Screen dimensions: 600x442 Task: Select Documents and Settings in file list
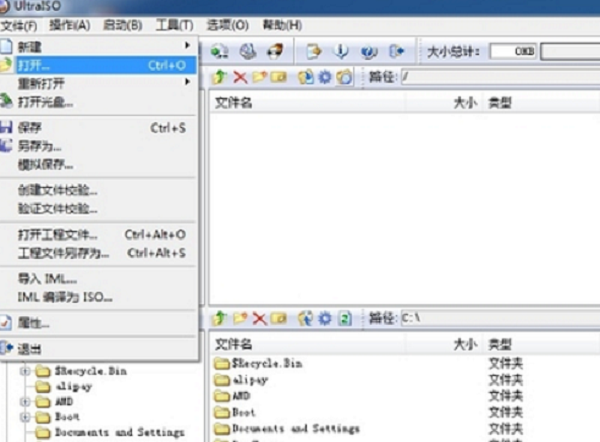coord(287,429)
